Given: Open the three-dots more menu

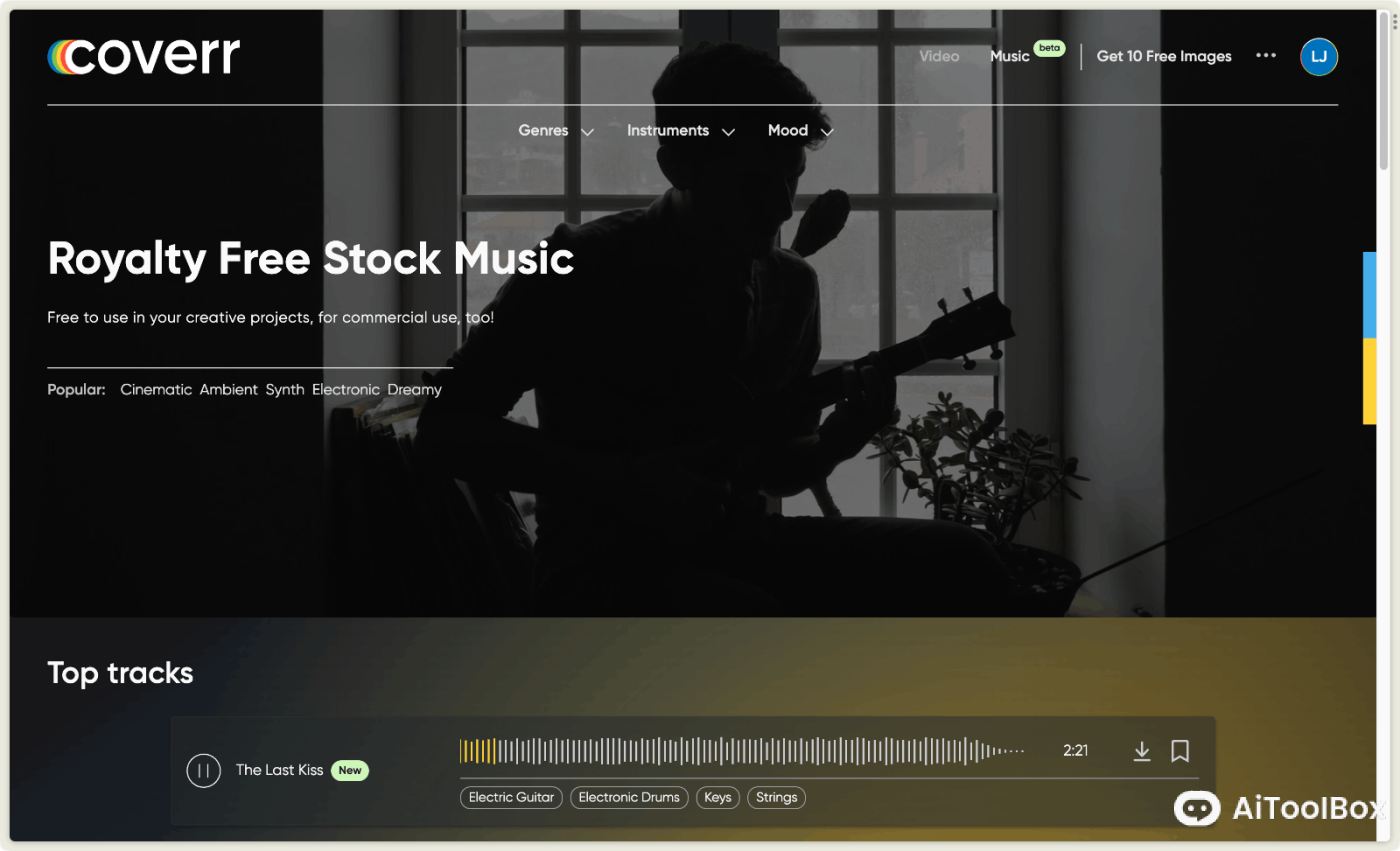Looking at the screenshot, I should (1266, 56).
